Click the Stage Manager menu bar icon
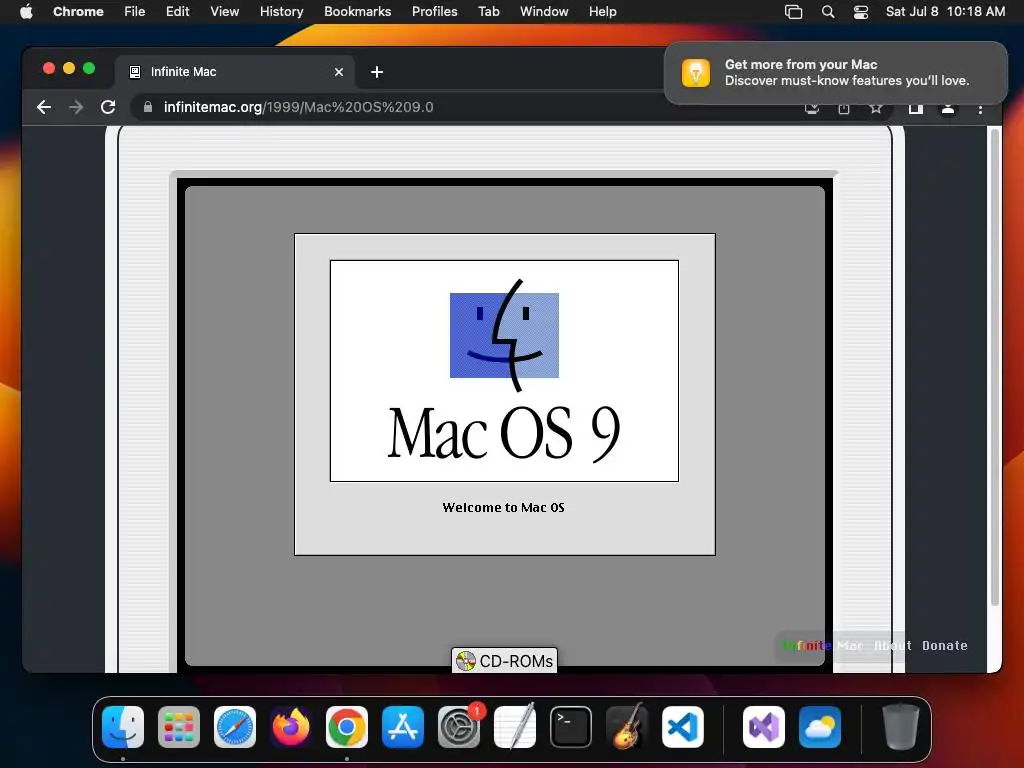 tap(793, 11)
